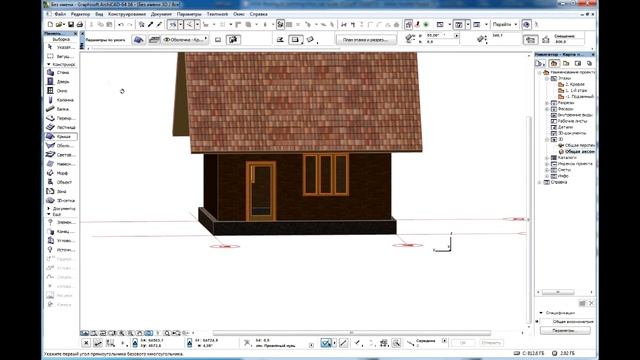Open the Справка menu
Screen dimensions: 640x360
point(258,14)
